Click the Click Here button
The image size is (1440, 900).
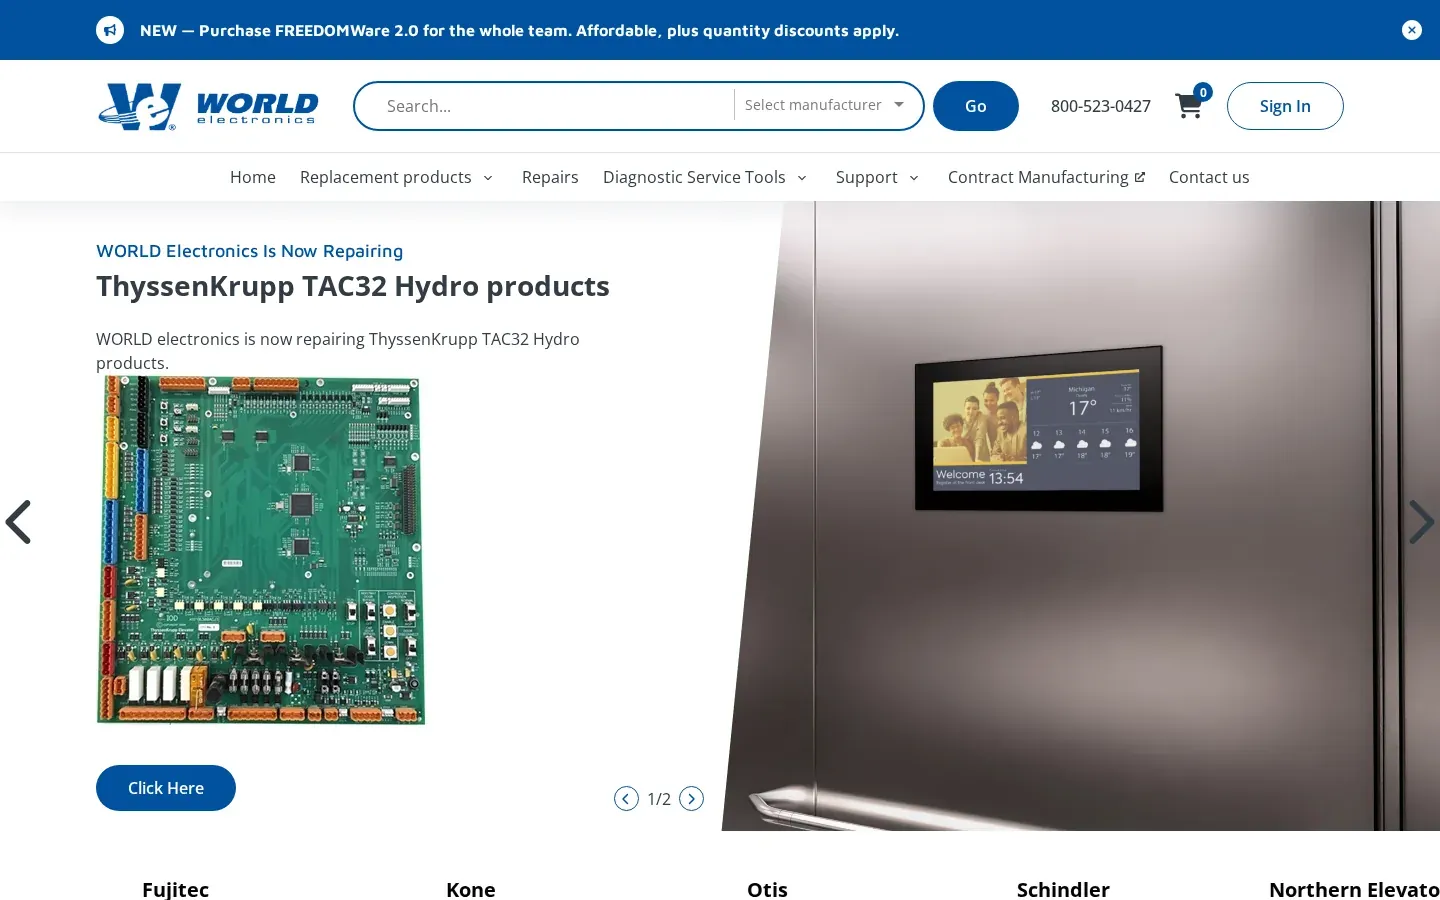[x=166, y=788]
